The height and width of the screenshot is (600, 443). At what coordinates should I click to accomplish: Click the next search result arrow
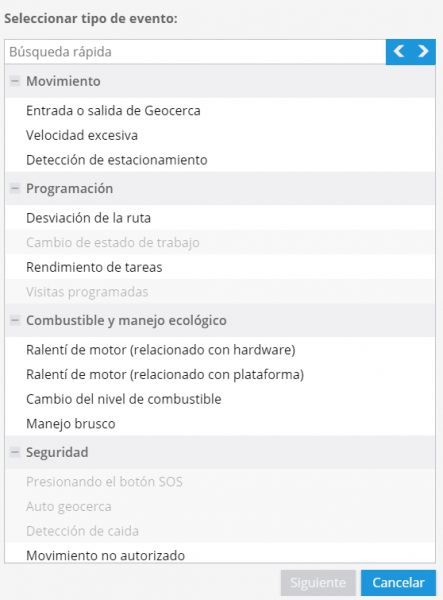(423, 51)
